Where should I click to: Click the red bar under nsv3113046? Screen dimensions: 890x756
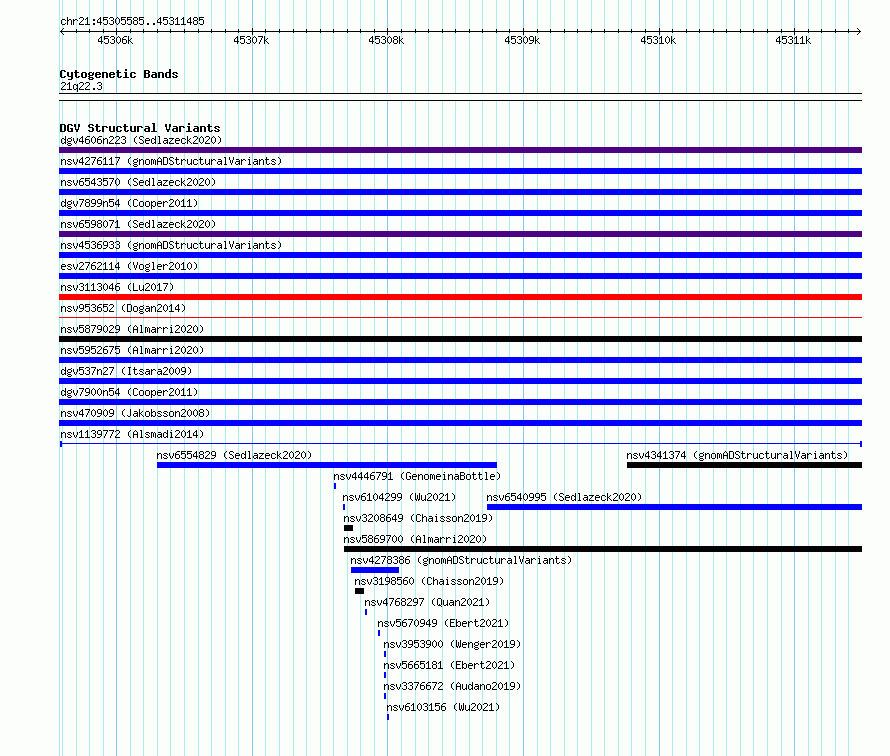460,297
